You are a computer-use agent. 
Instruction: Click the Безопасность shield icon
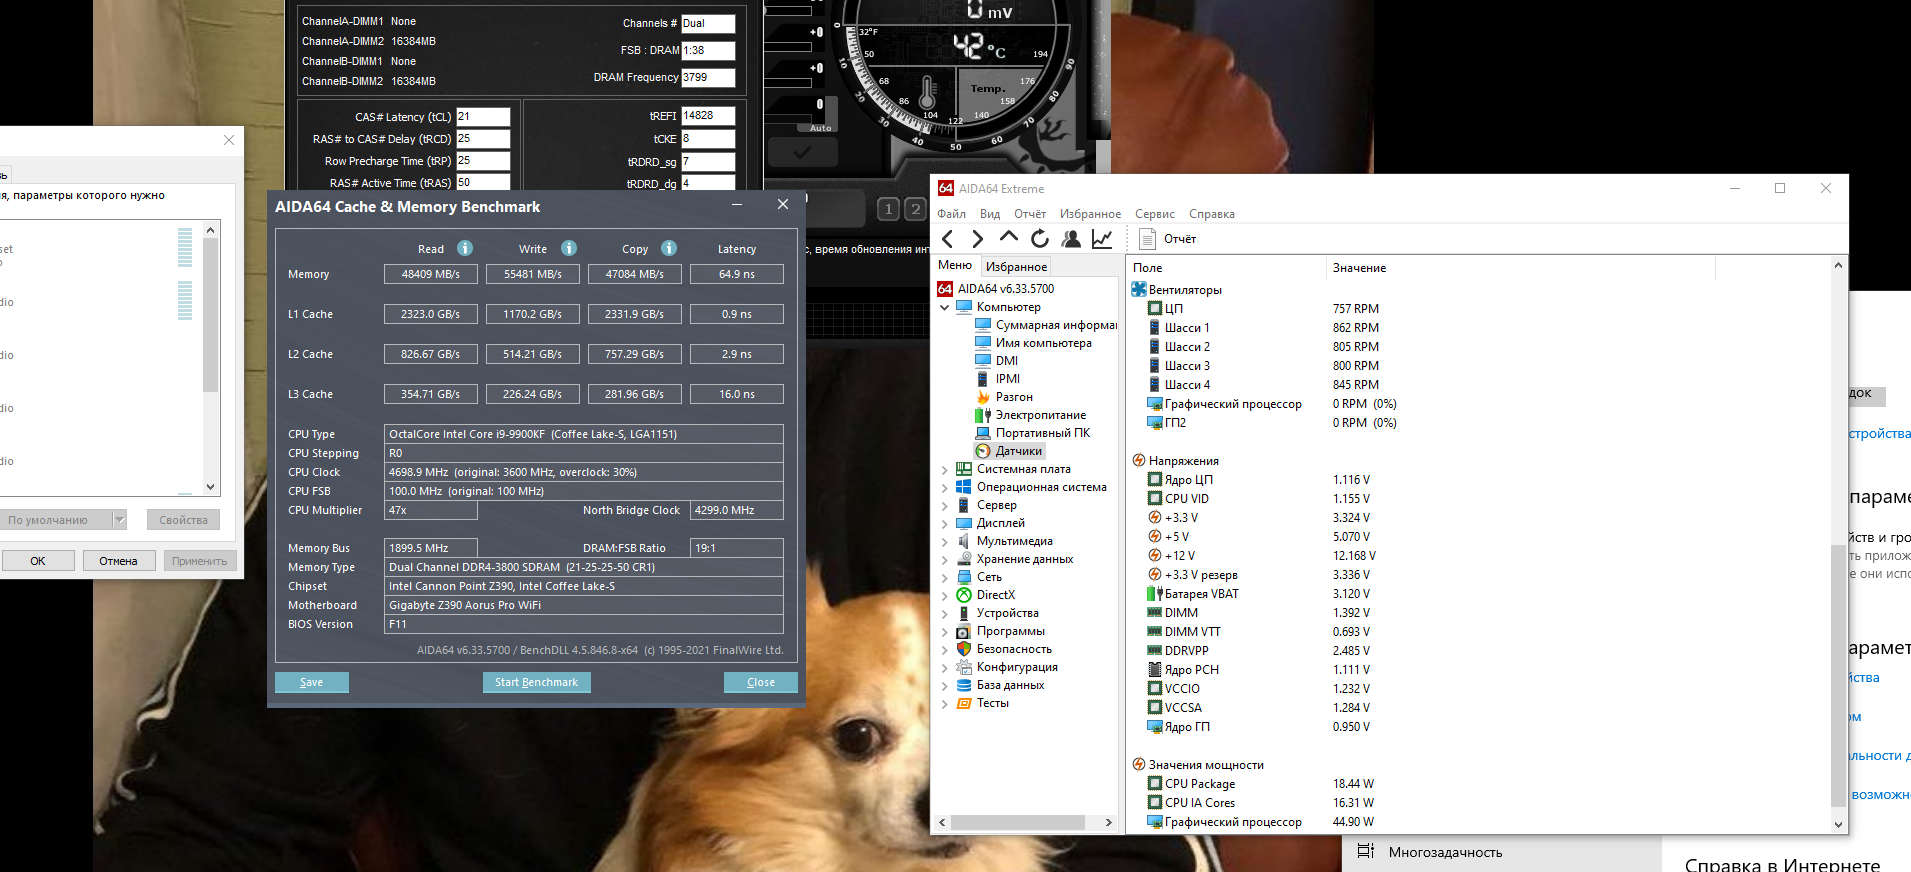964,649
